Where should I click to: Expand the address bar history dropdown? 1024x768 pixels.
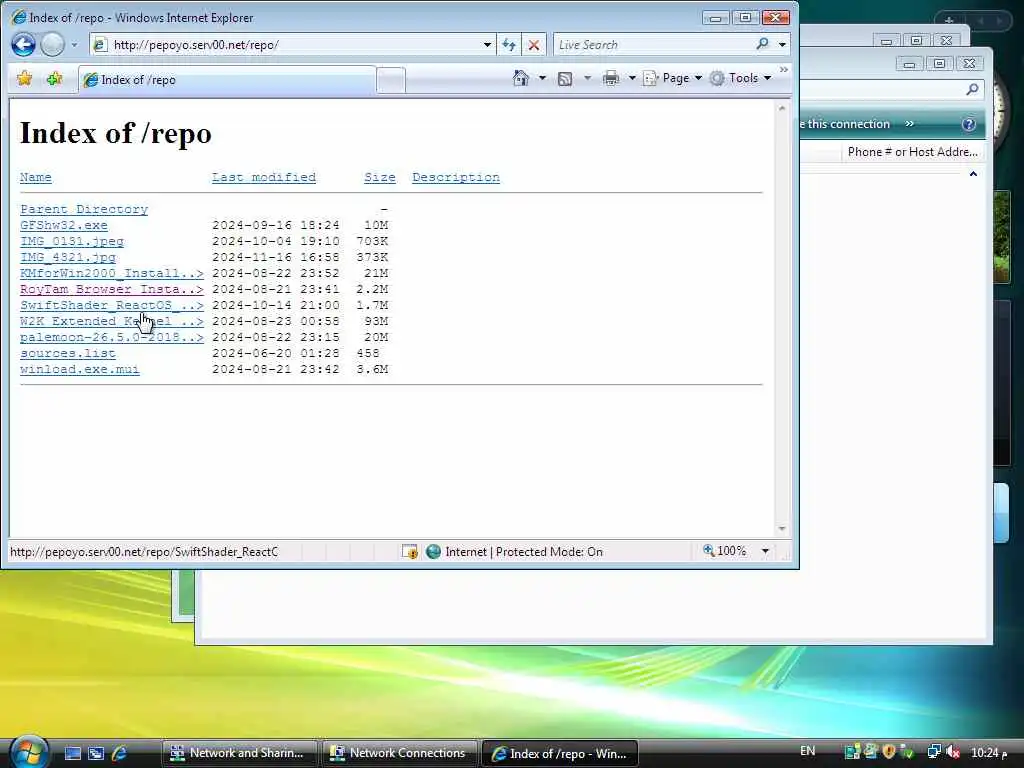click(x=487, y=44)
